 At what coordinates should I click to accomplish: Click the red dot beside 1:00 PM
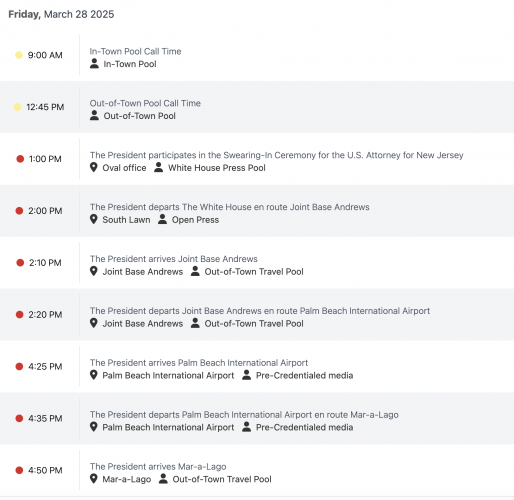coord(20,159)
